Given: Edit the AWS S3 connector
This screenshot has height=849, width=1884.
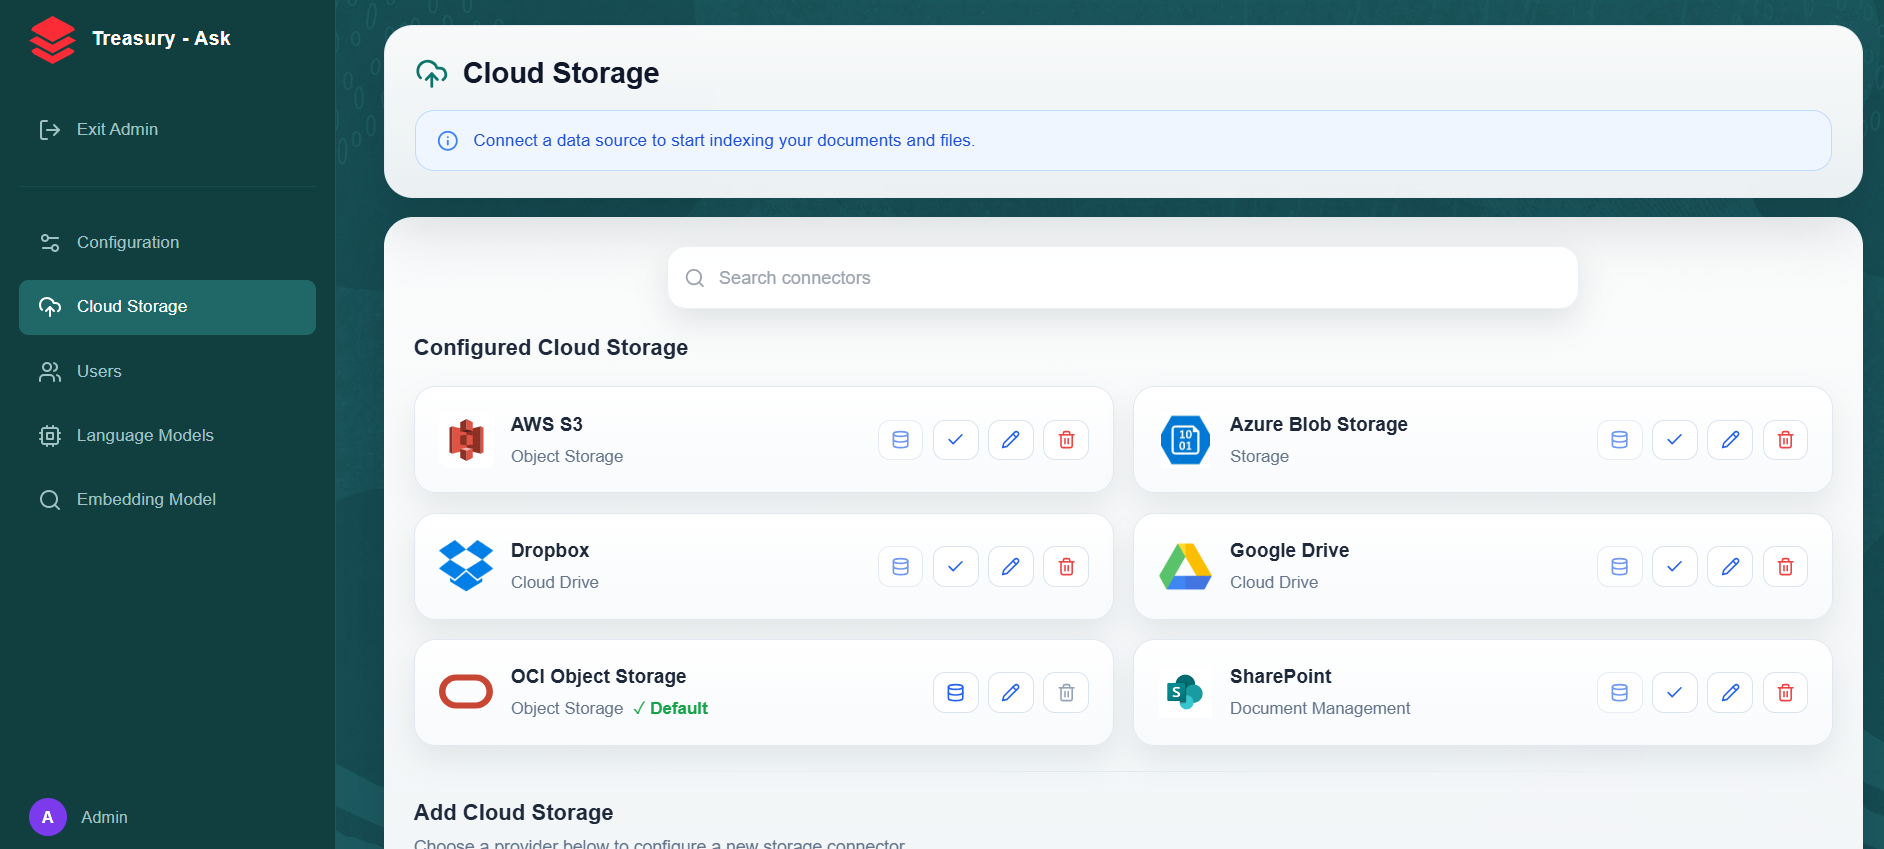Looking at the screenshot, I should pyautogui.click(x=1010, y=440).
